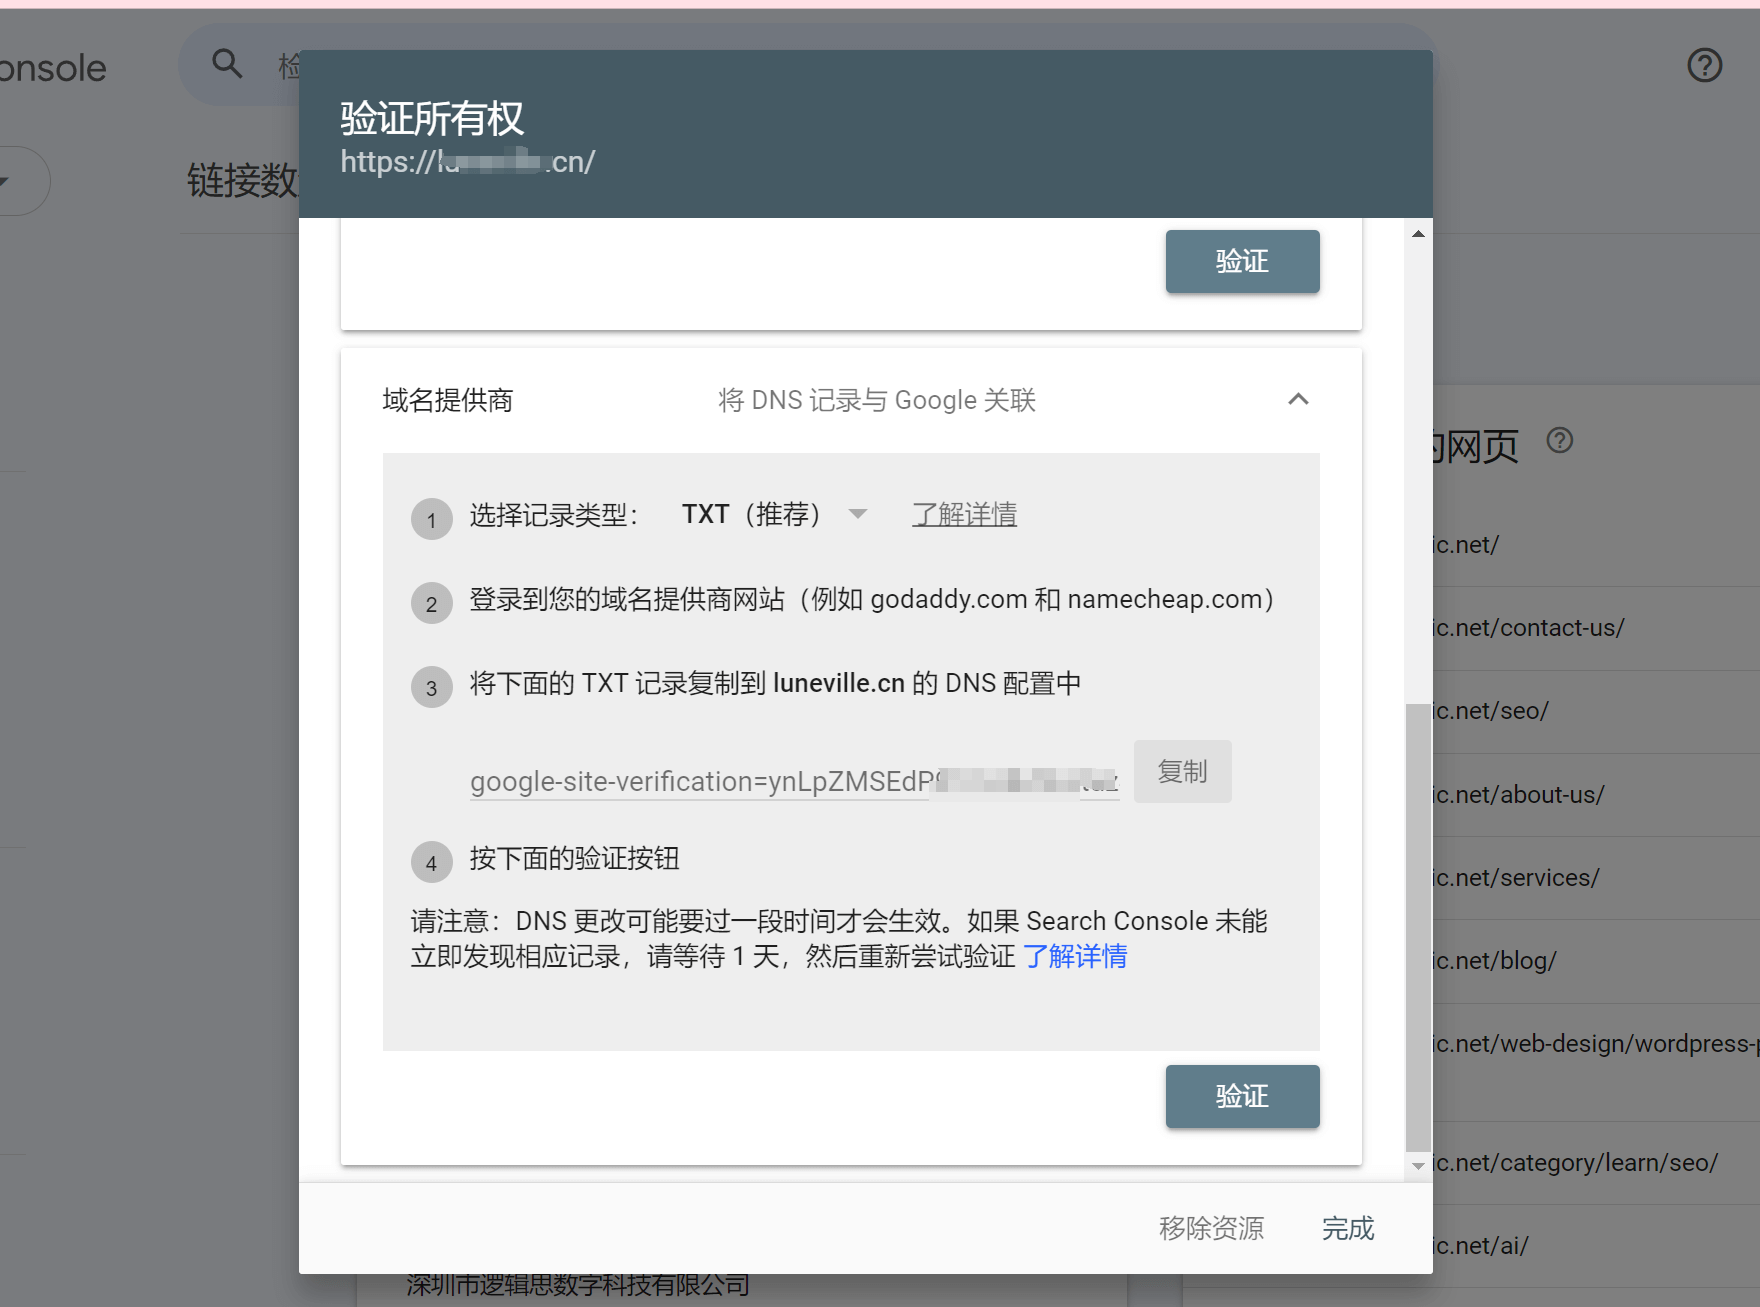The width and height of the screenshot is (1760, 1307).
Task: Open the help icon at top right
Action: pos(1705,65)
